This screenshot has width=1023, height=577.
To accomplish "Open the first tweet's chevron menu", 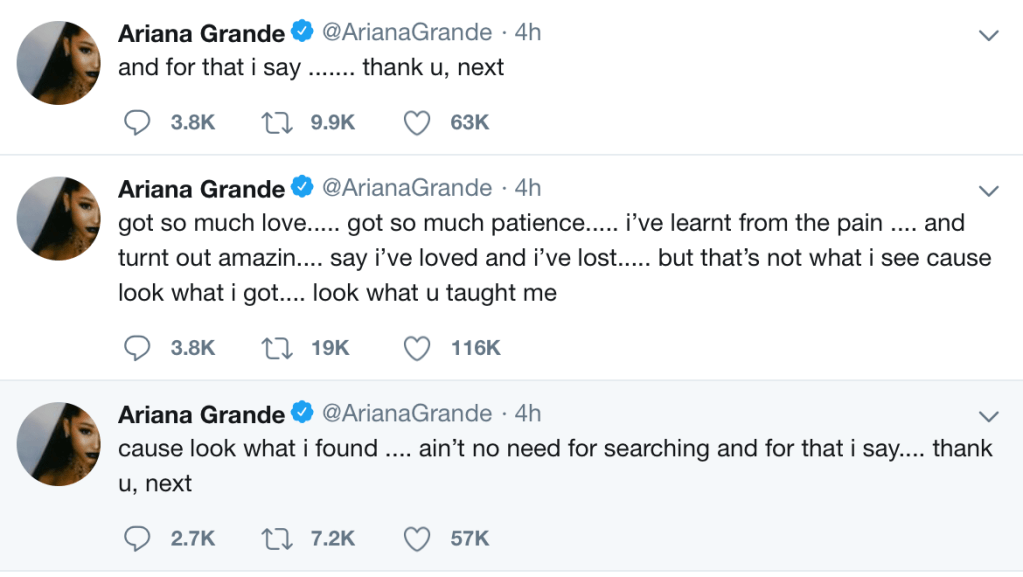I will pos(988,36).
